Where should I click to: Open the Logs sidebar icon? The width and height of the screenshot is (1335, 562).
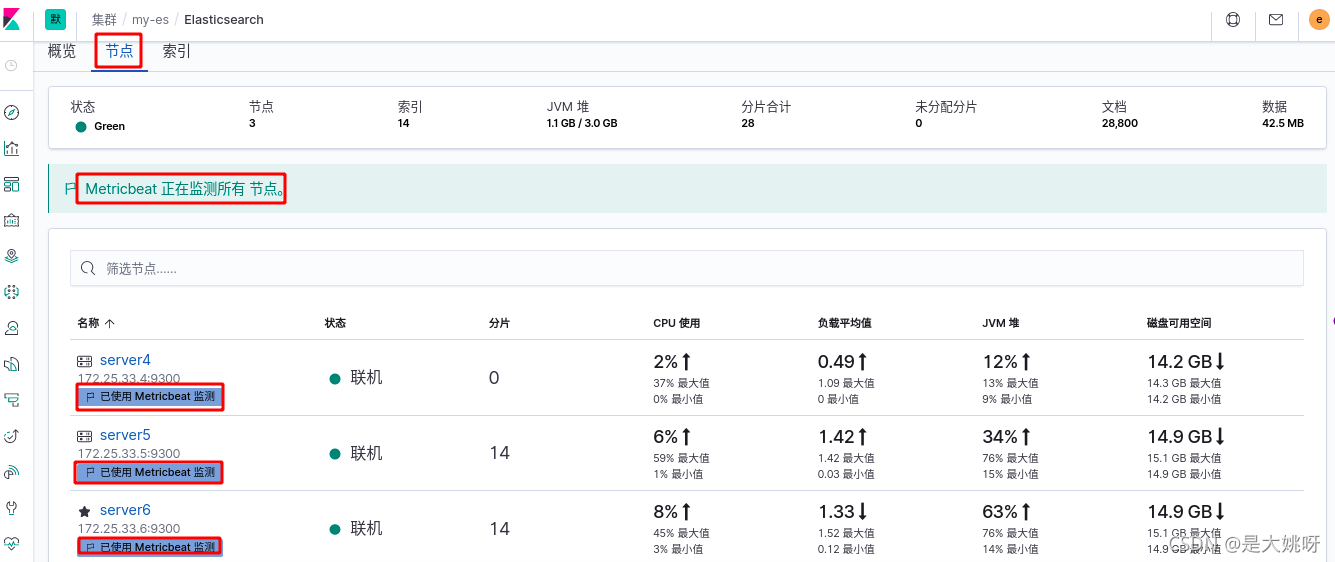tap(12, 364)
